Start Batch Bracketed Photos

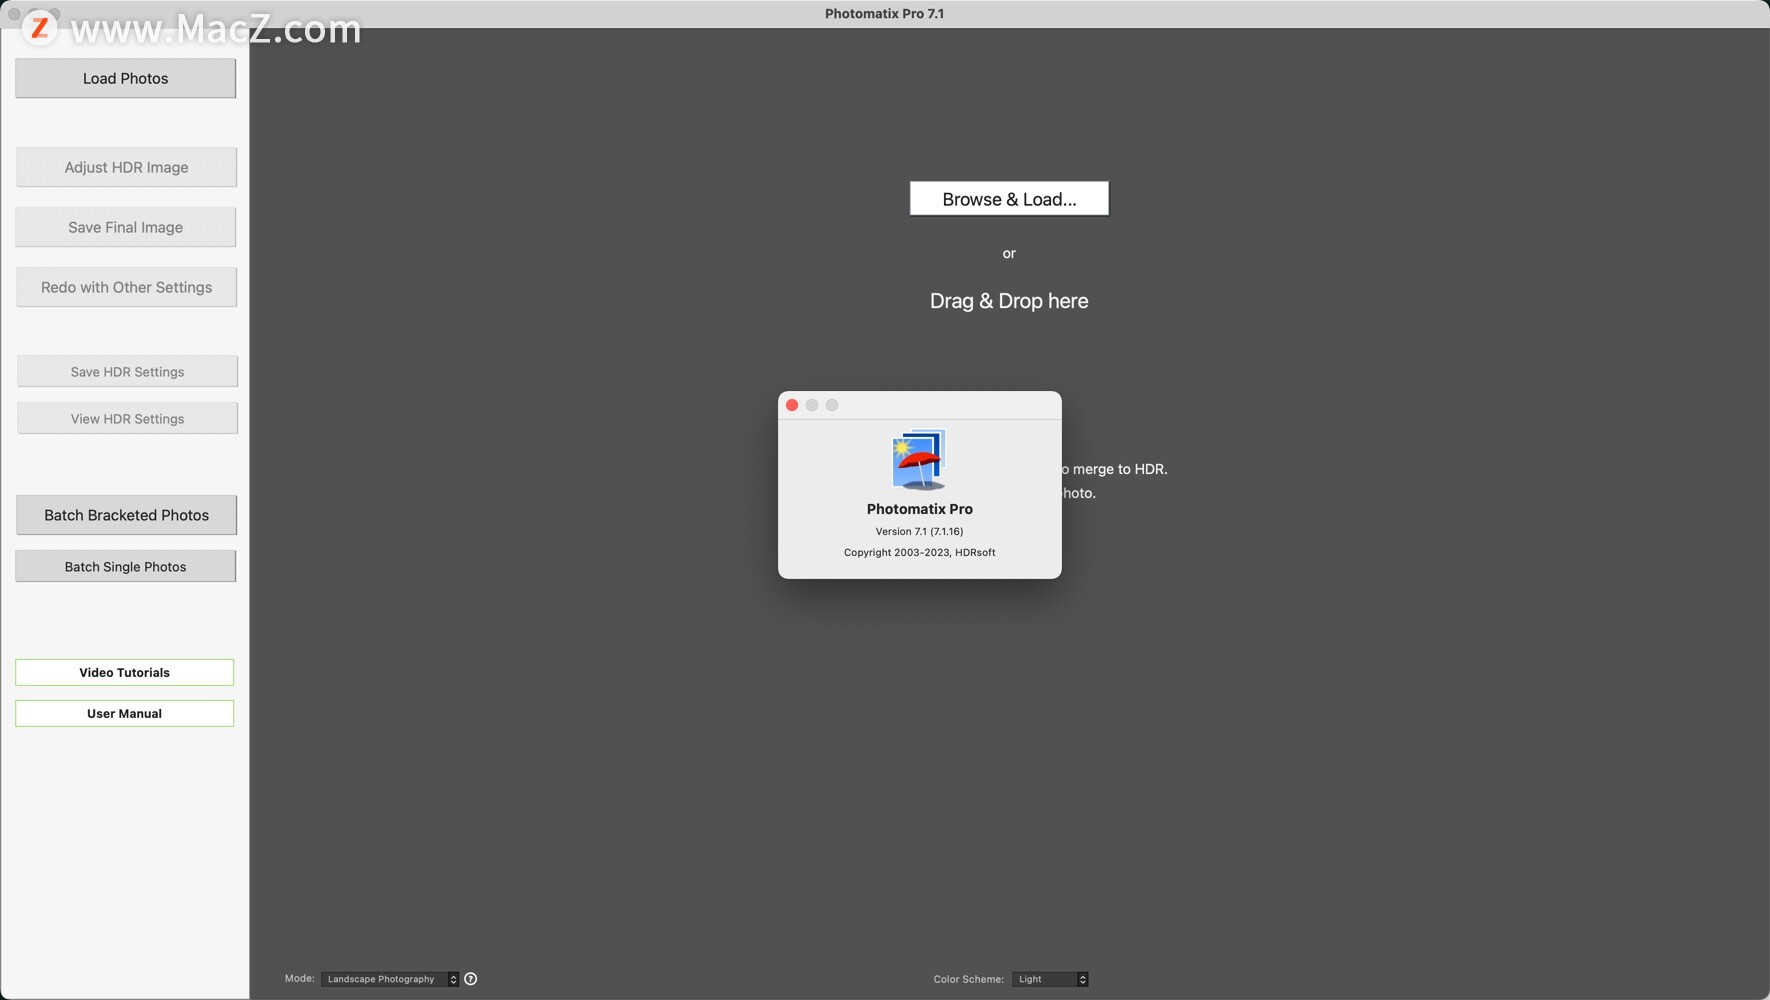click(126, 515)
